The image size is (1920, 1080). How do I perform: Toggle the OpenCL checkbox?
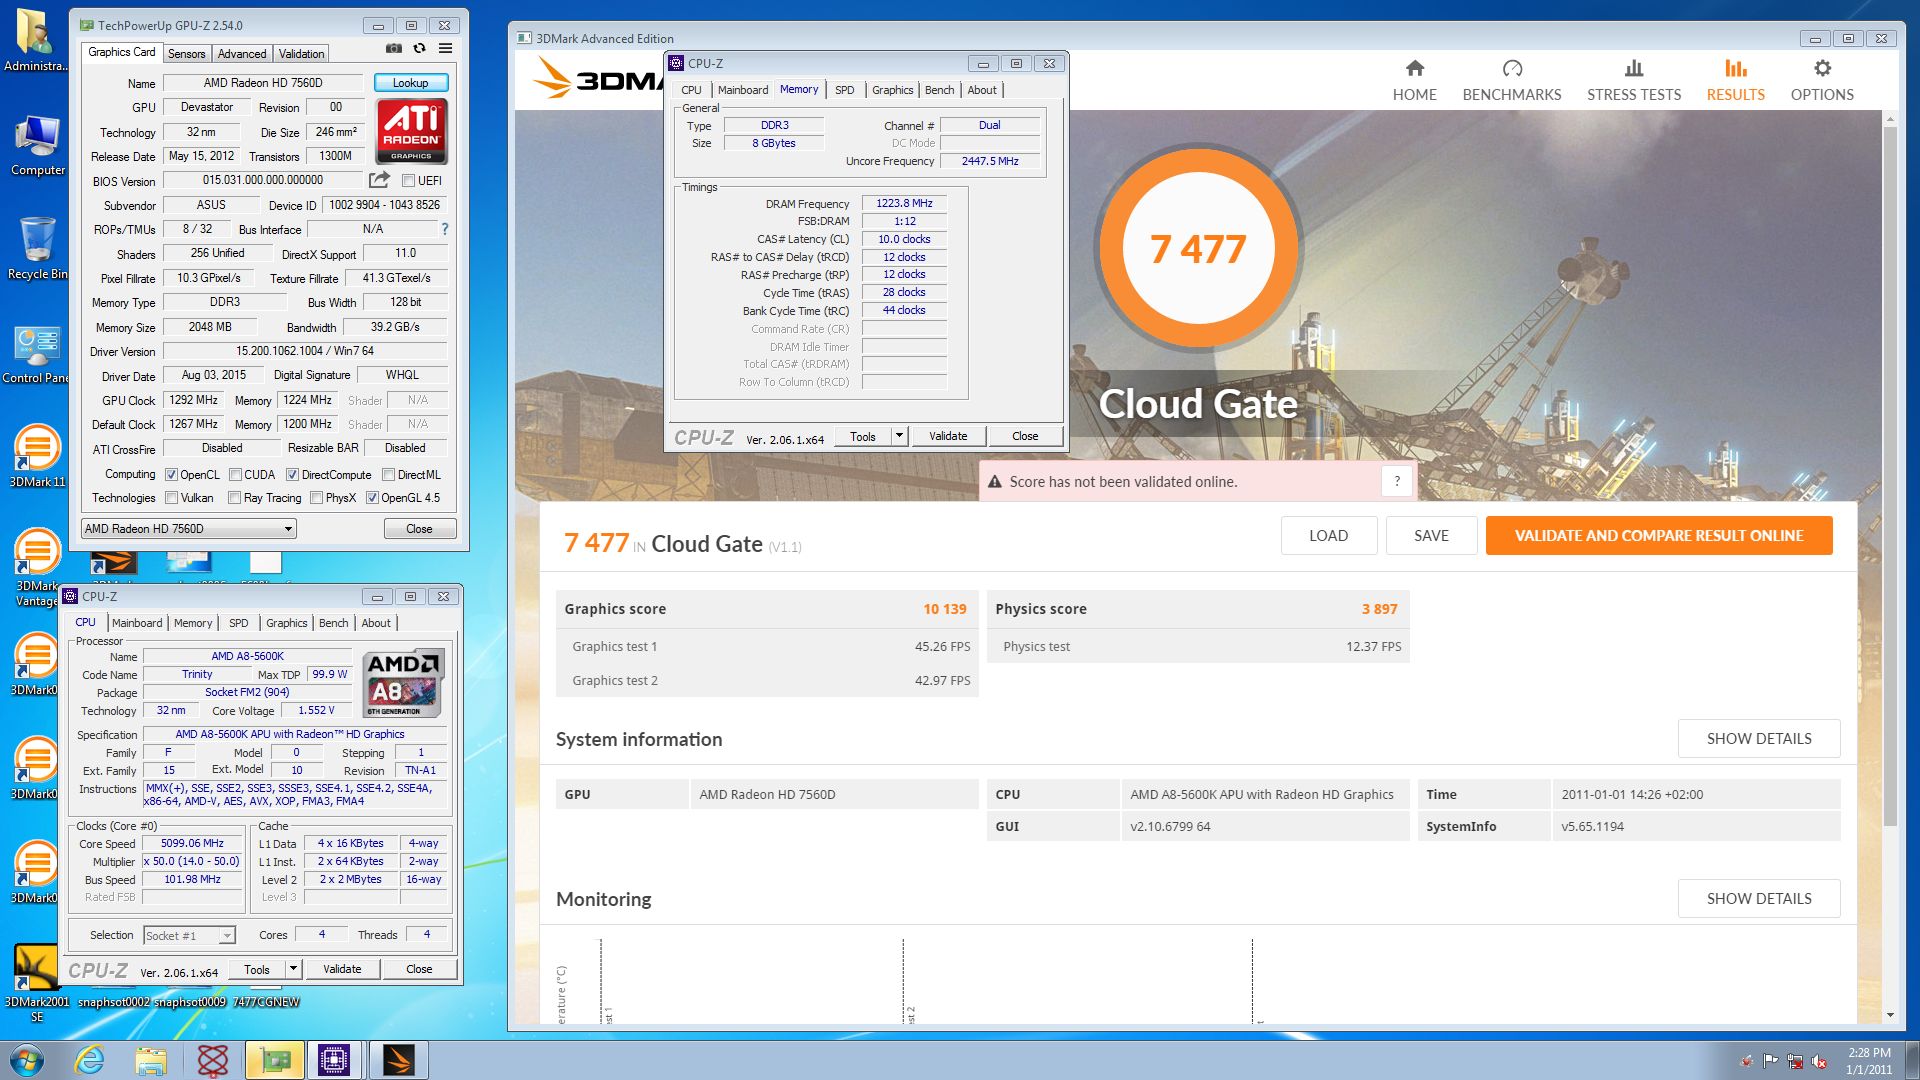(x=171, y=475)
